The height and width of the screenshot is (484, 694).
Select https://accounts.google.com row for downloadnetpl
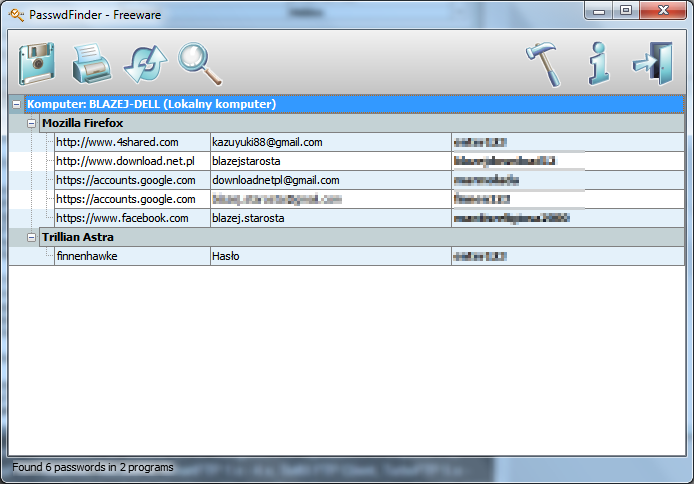(132, 180)
